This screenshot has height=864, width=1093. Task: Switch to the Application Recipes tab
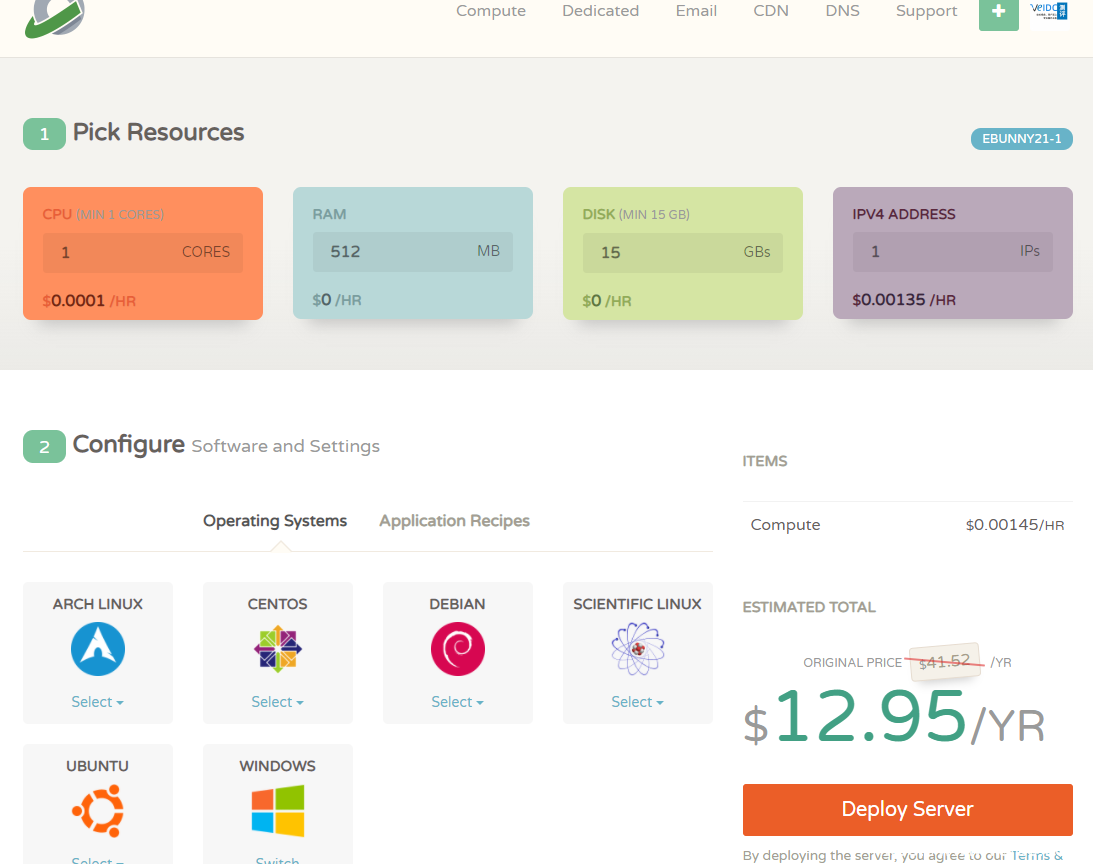point(454,521)
